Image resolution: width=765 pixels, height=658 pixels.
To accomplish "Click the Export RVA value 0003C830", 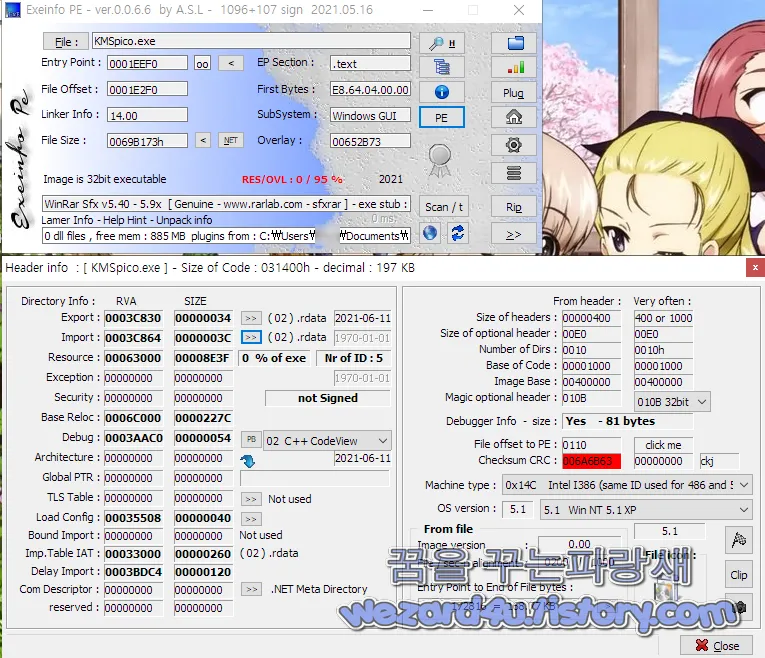I will [x=133, y=318].
